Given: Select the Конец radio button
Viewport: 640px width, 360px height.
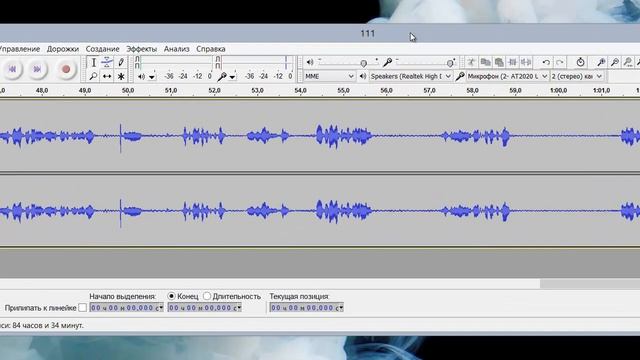Looking at the screenshot, I should point(171,296).
